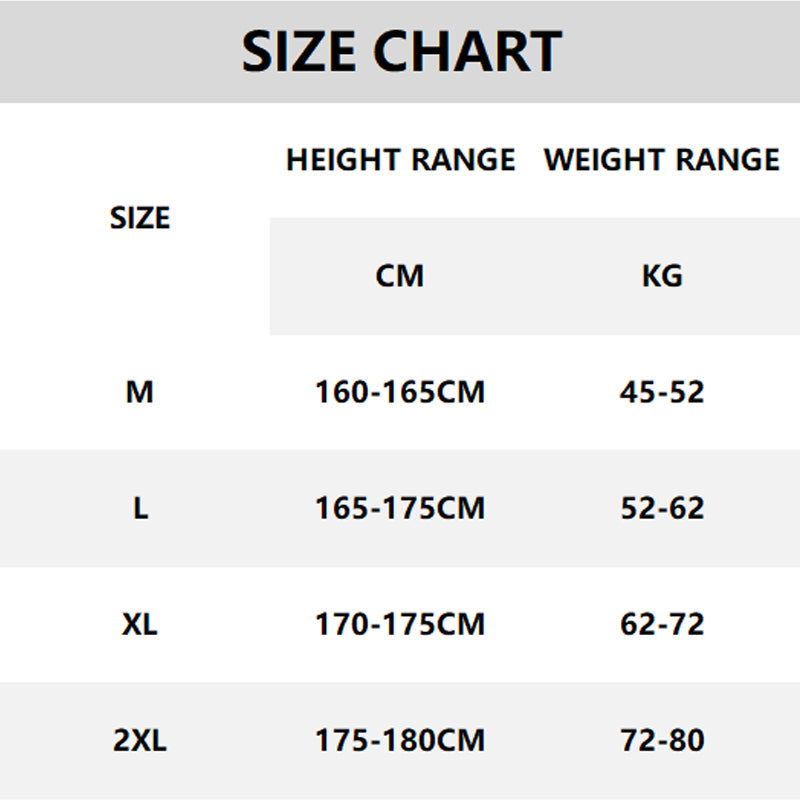Click the CM unit label

pyautogui.click(x=400, y=275)
